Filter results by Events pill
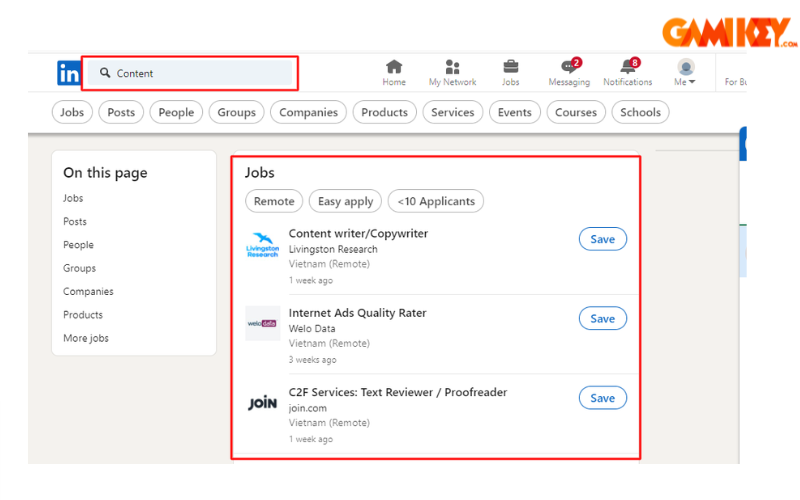This screenshot has width=800, height=500. (x=515, y=112)
